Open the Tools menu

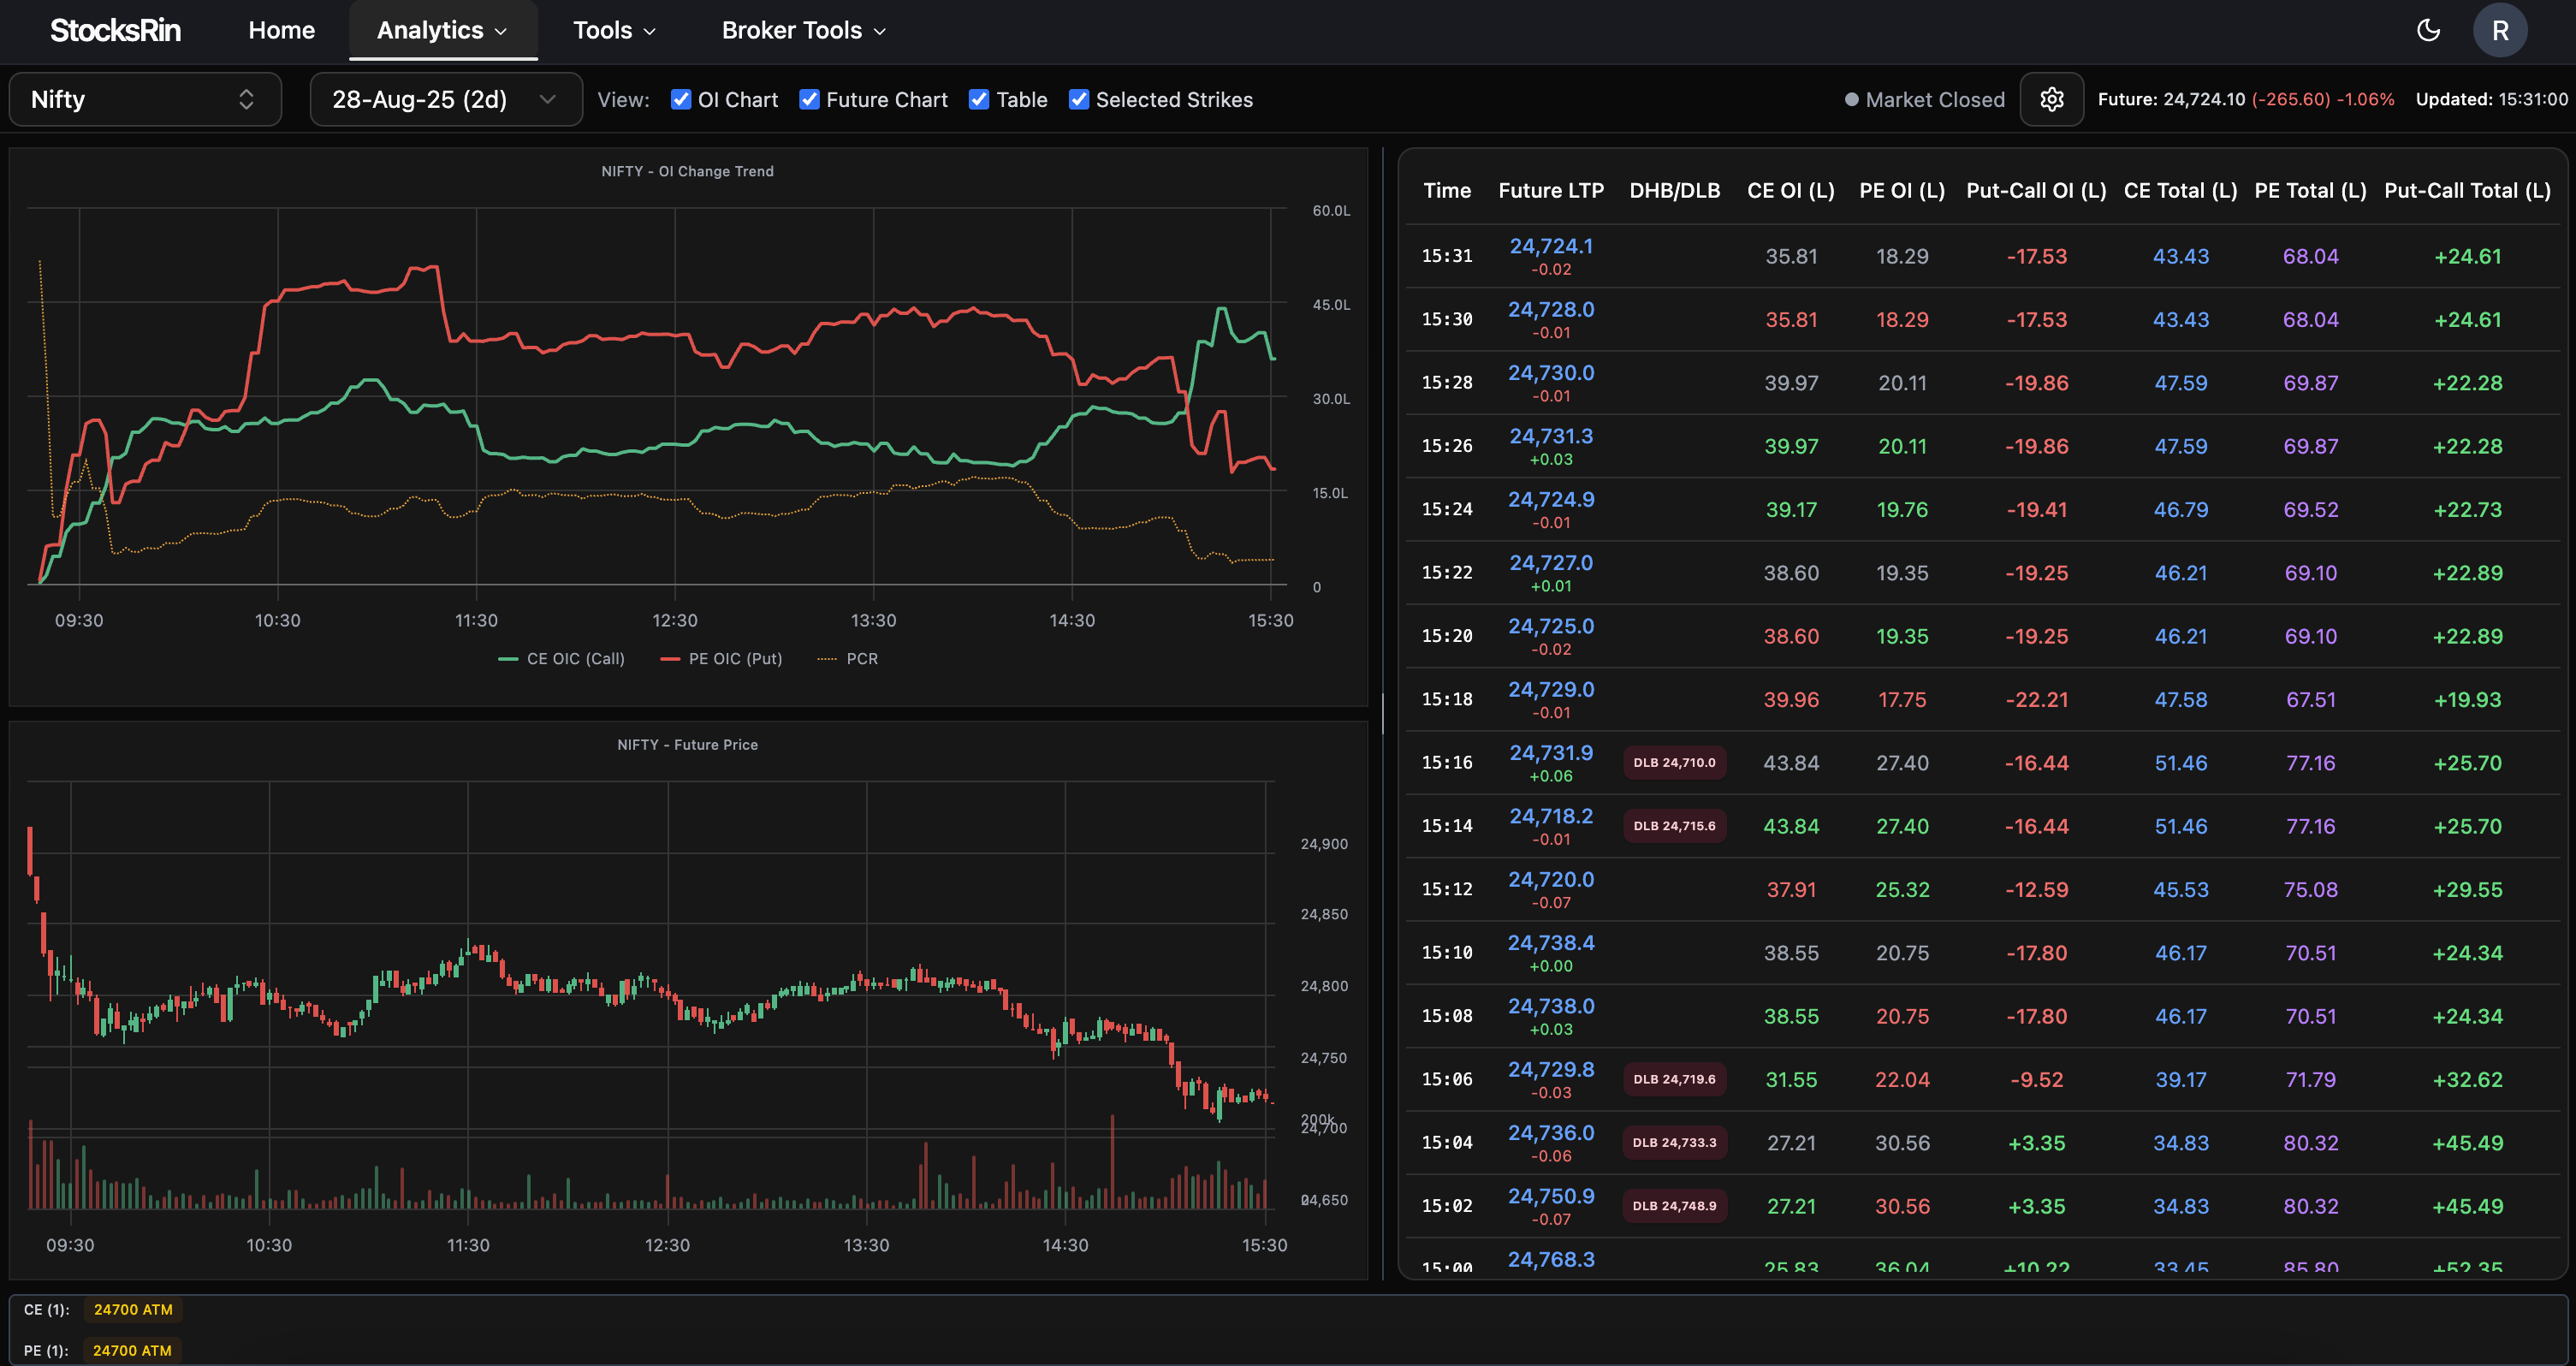coord(614,30)
